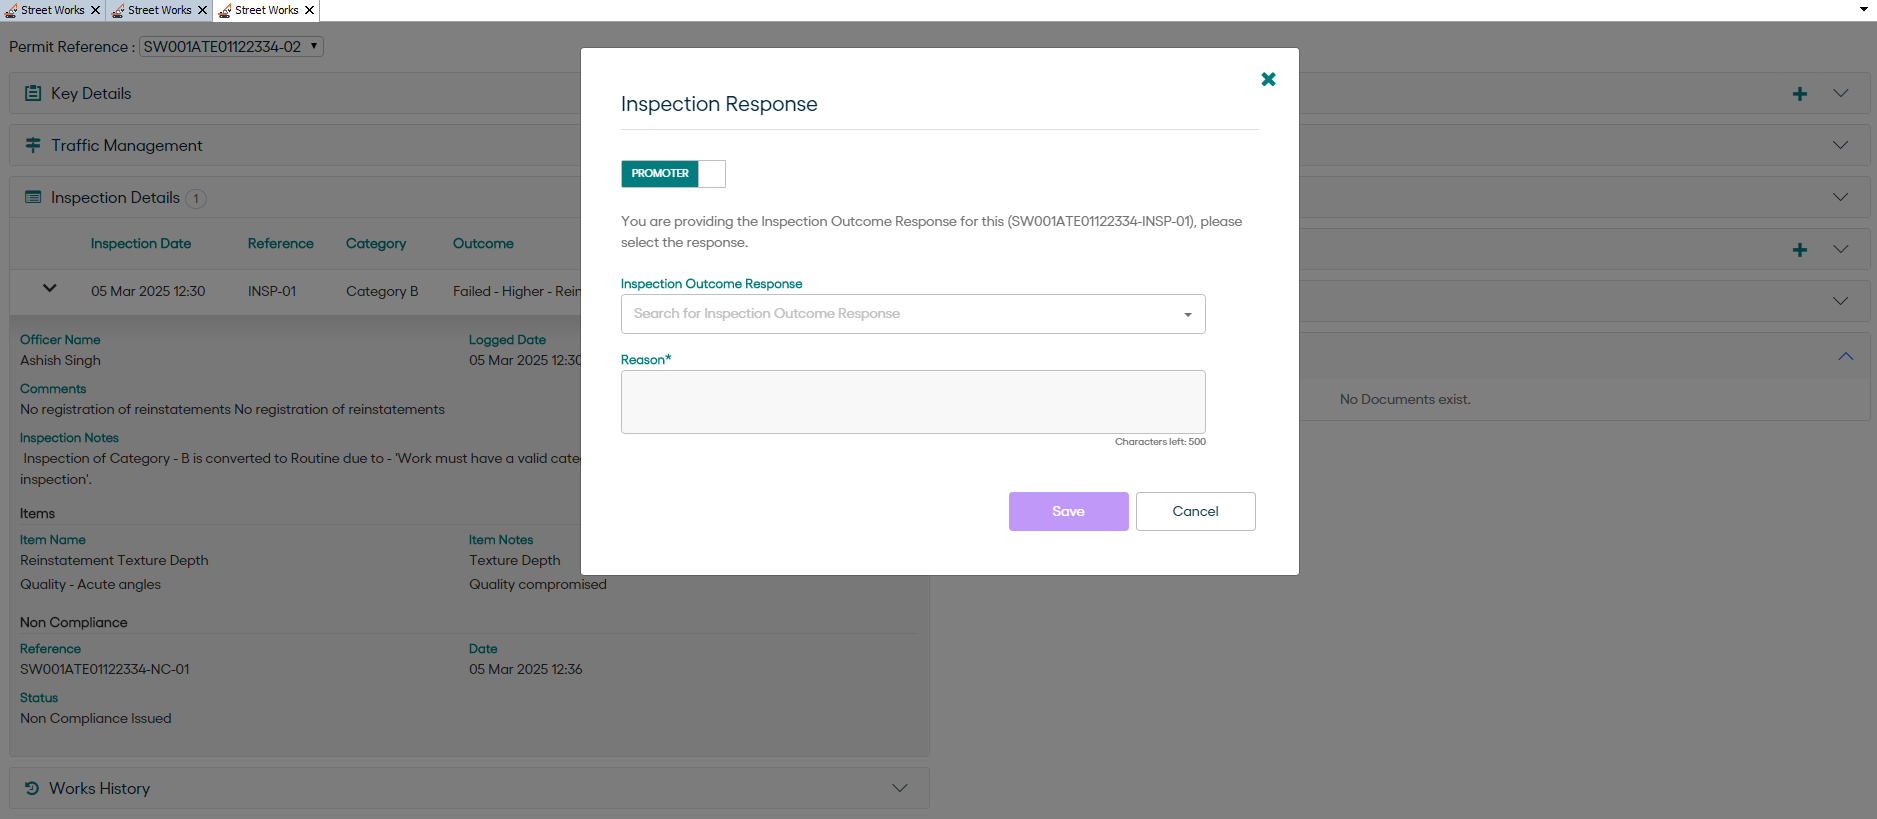Click the second plus icon beside Inspection header row
The height and width of the screenshot is (819, 1877).
[x=1799, y=250]
